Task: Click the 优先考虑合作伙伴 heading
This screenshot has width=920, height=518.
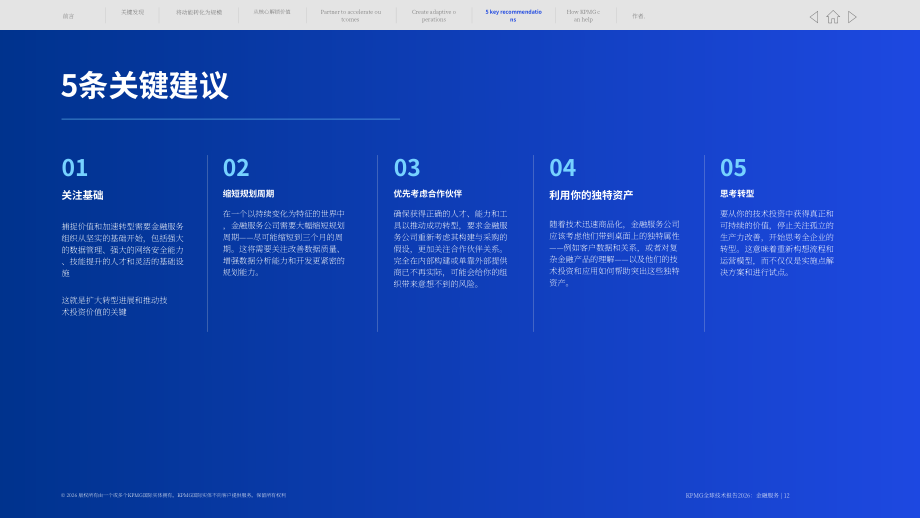Action: [428, 194]
